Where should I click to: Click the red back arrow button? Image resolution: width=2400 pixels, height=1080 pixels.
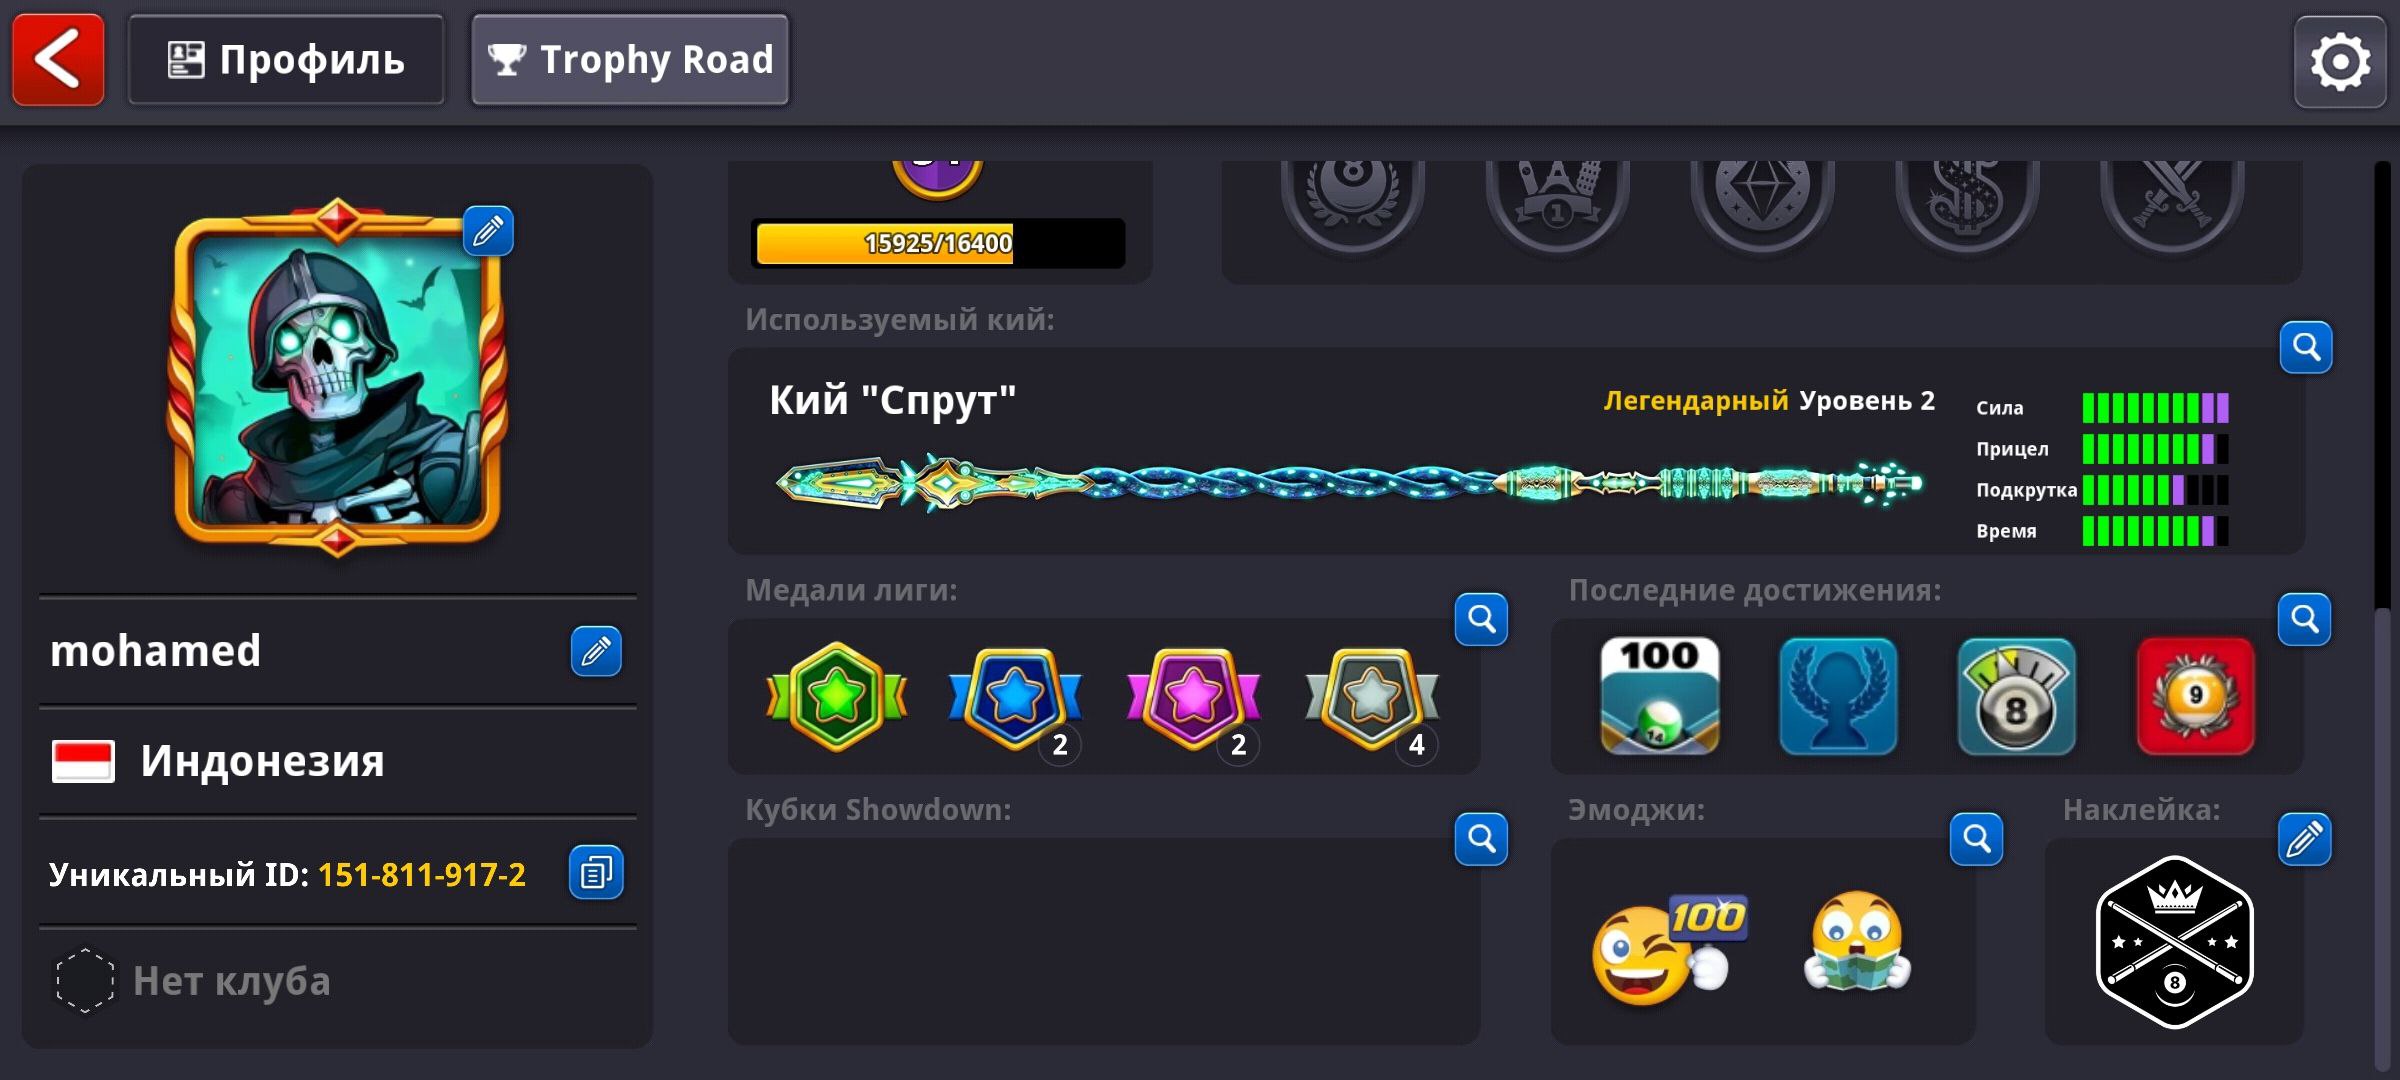point(58,60)
